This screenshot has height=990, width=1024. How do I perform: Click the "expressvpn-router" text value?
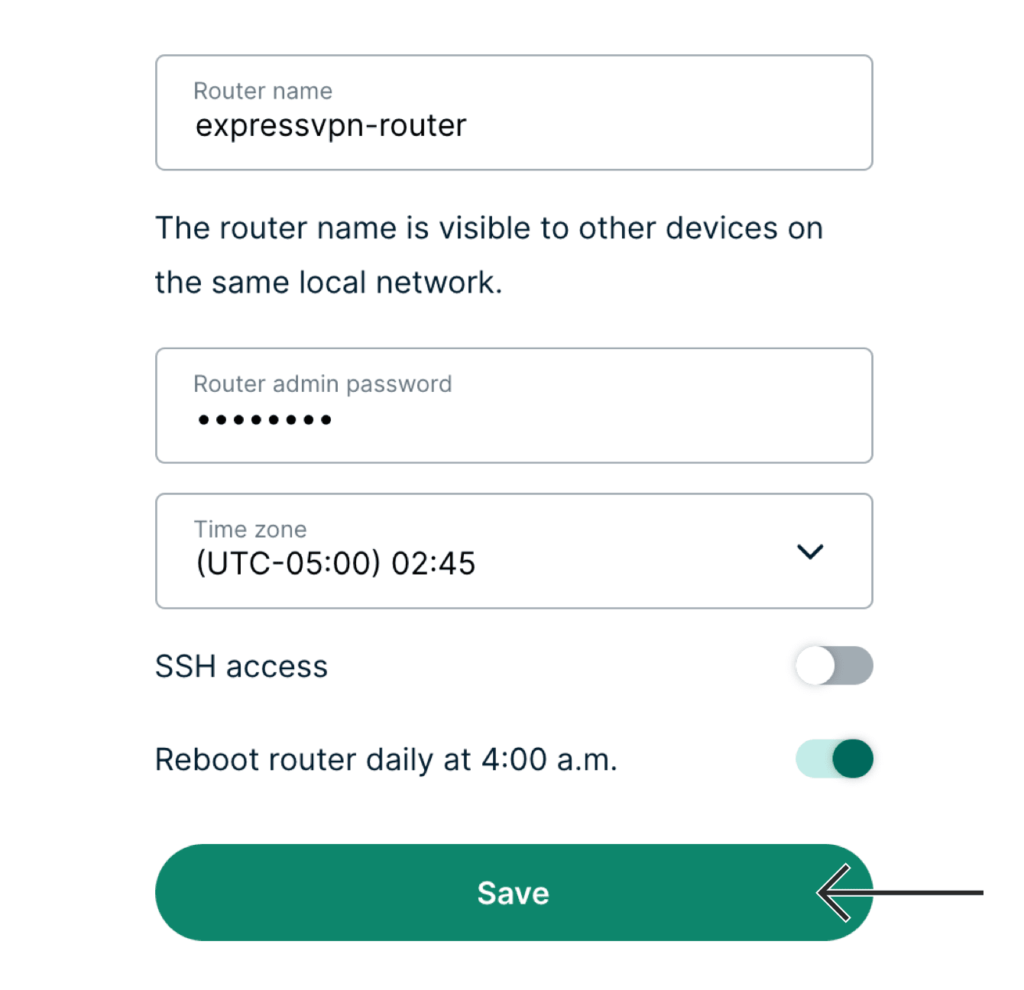pos(331,126)
